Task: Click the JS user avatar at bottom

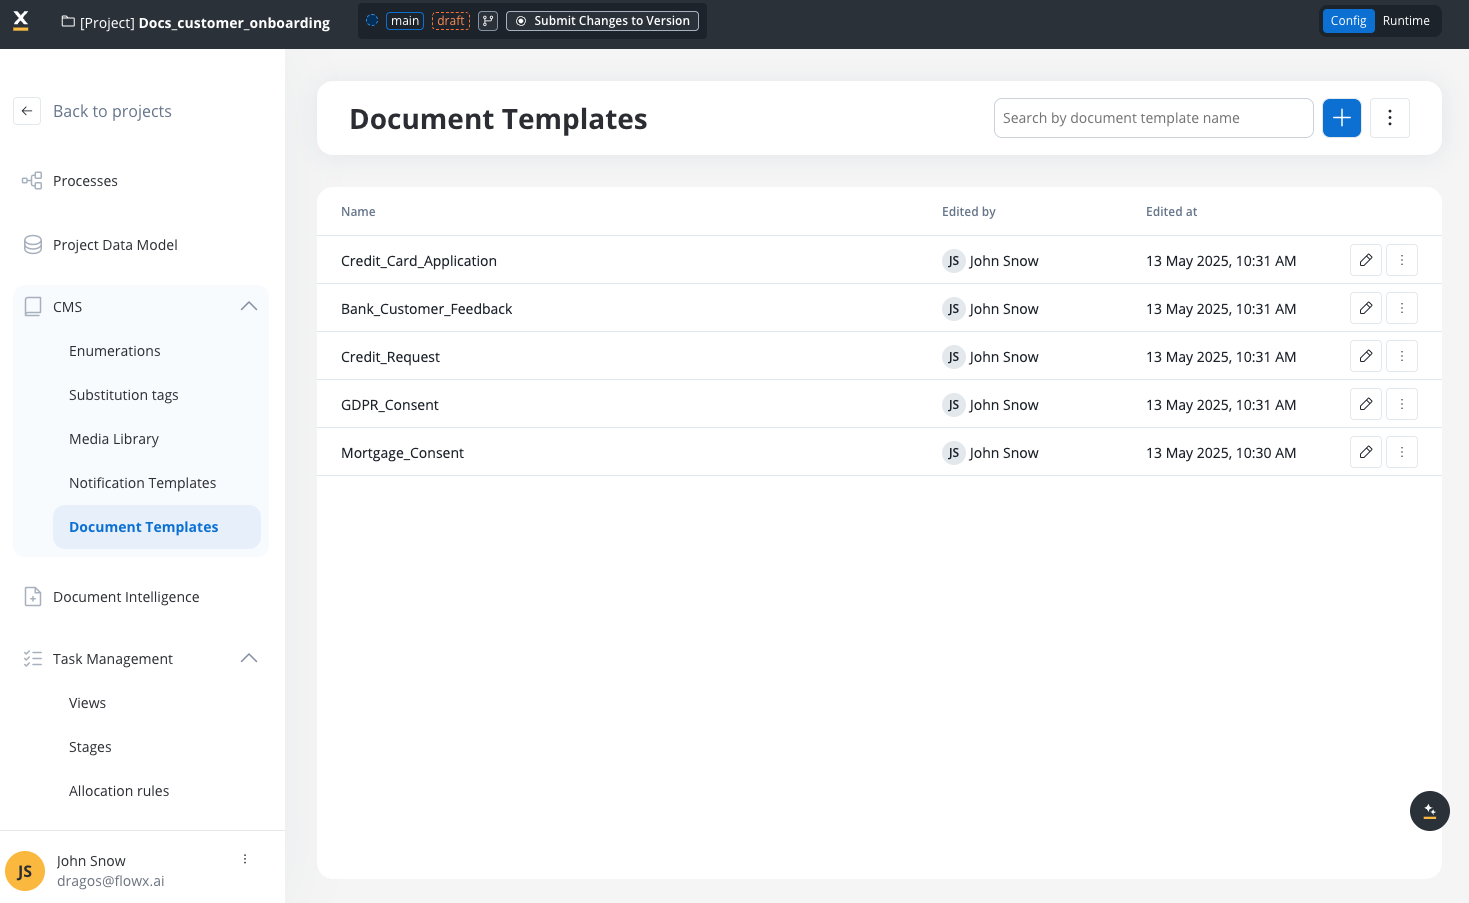Action: 25,871
